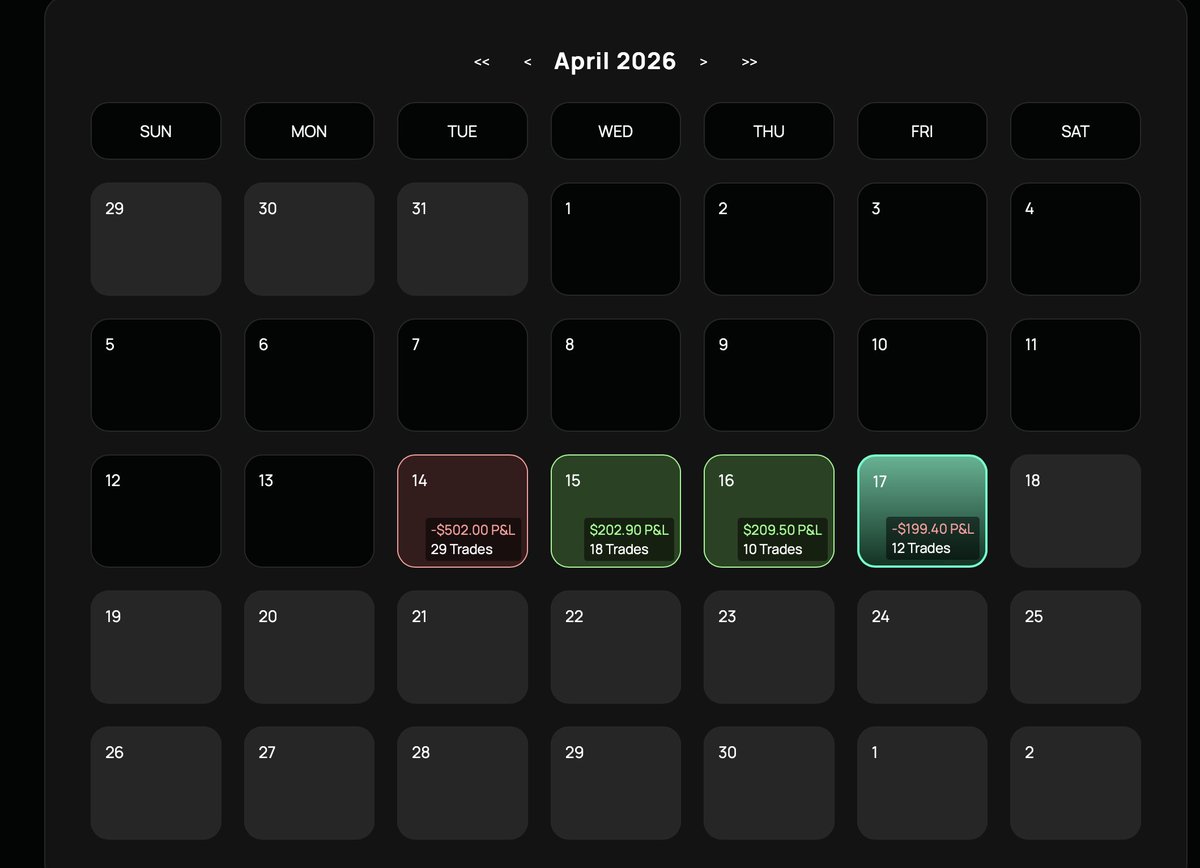Click the 12 Trades label

(921, 548)
